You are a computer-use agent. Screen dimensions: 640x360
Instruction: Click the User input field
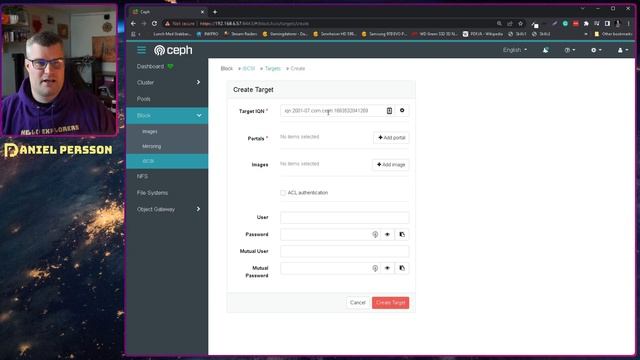click(344, 218)
